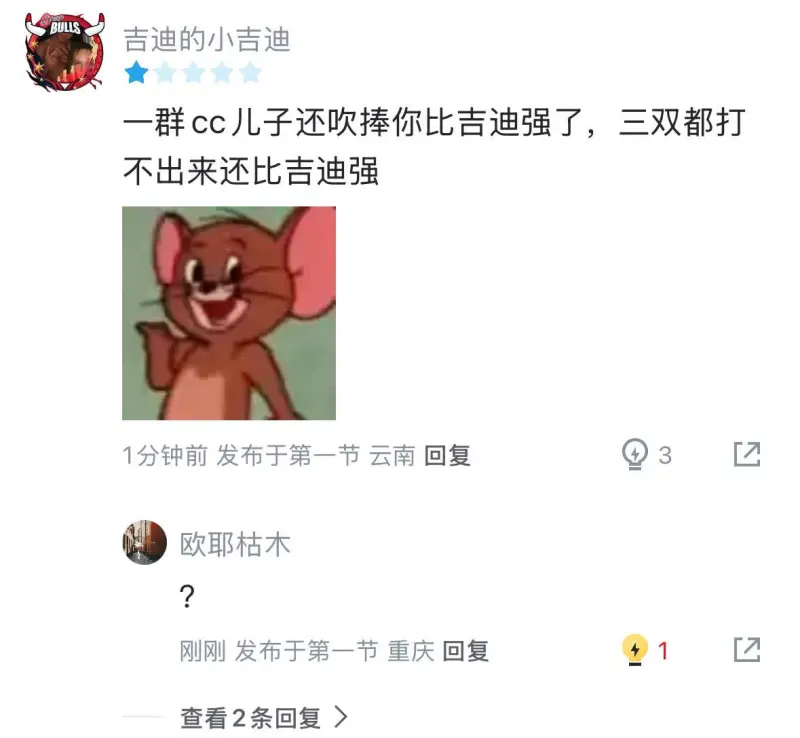Screen dimensions: 800x738
Task: Light up the yellow bulb icon with 1
Action: [x=635, y=650]
